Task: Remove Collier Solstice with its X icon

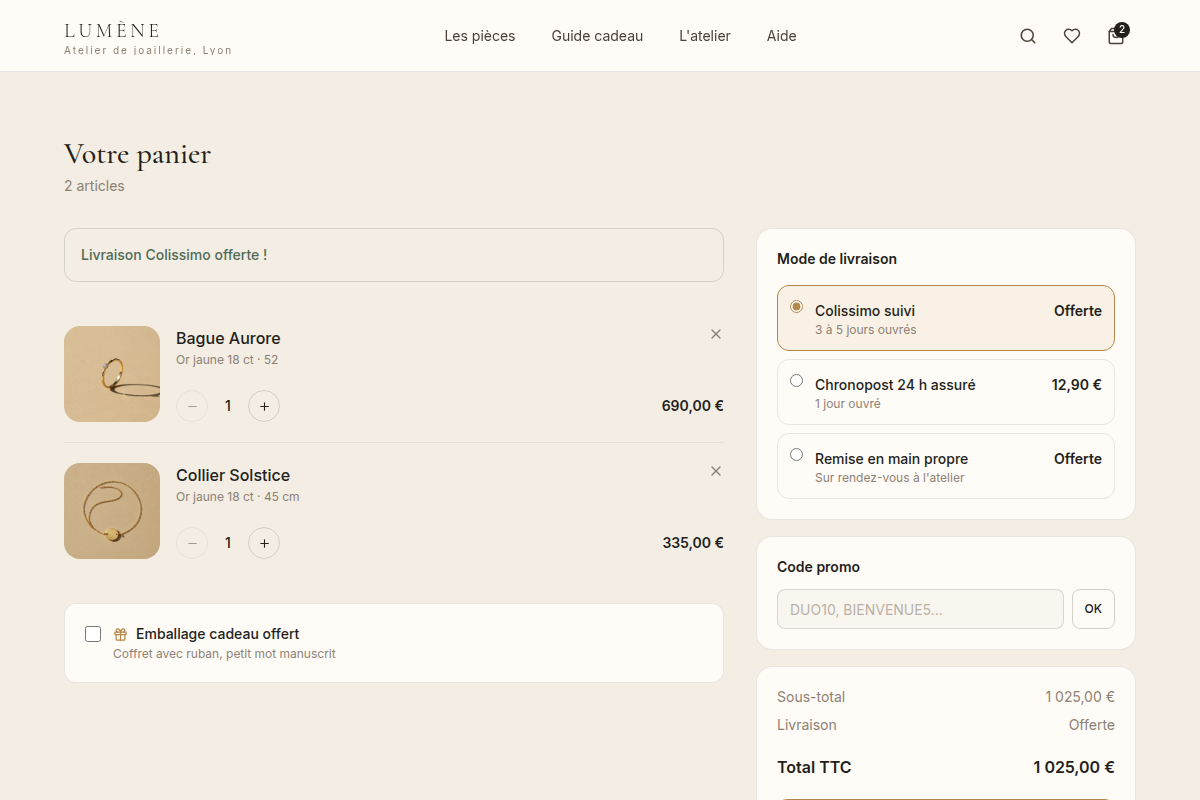Action: click(716, 471)
